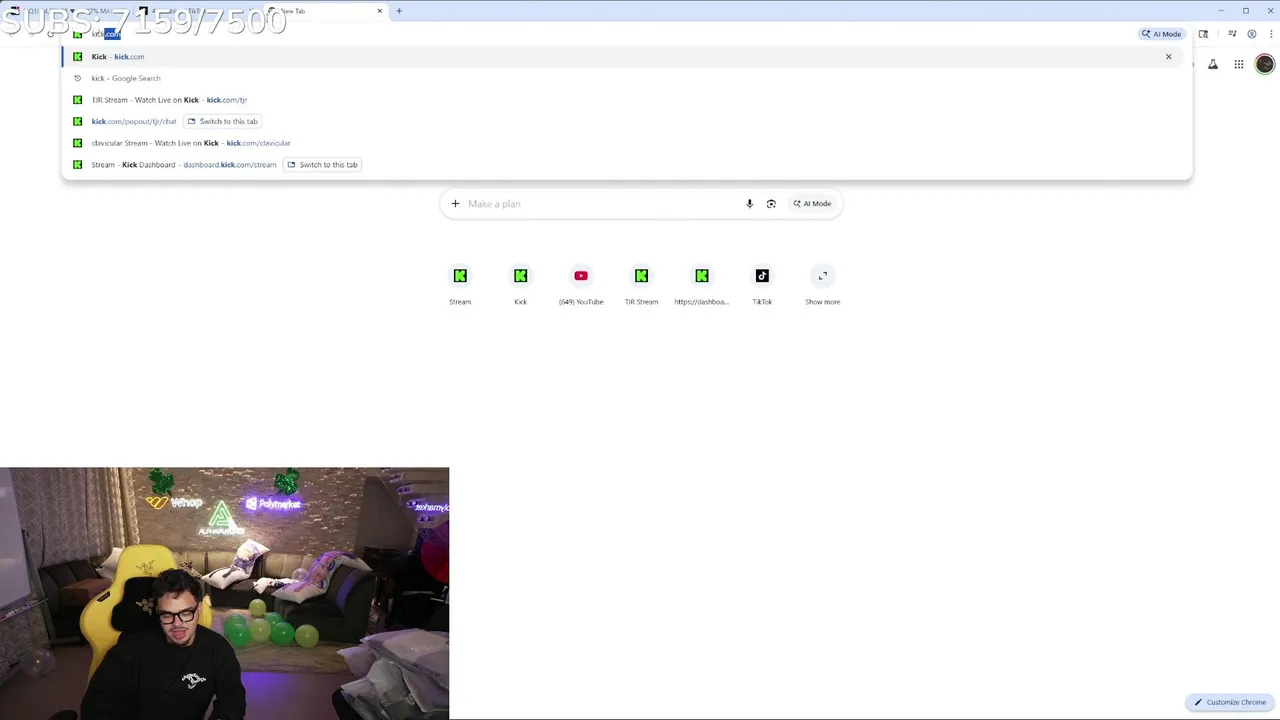
Task: Expand shortcuts with Show more
Action: [x=823, y=284]
